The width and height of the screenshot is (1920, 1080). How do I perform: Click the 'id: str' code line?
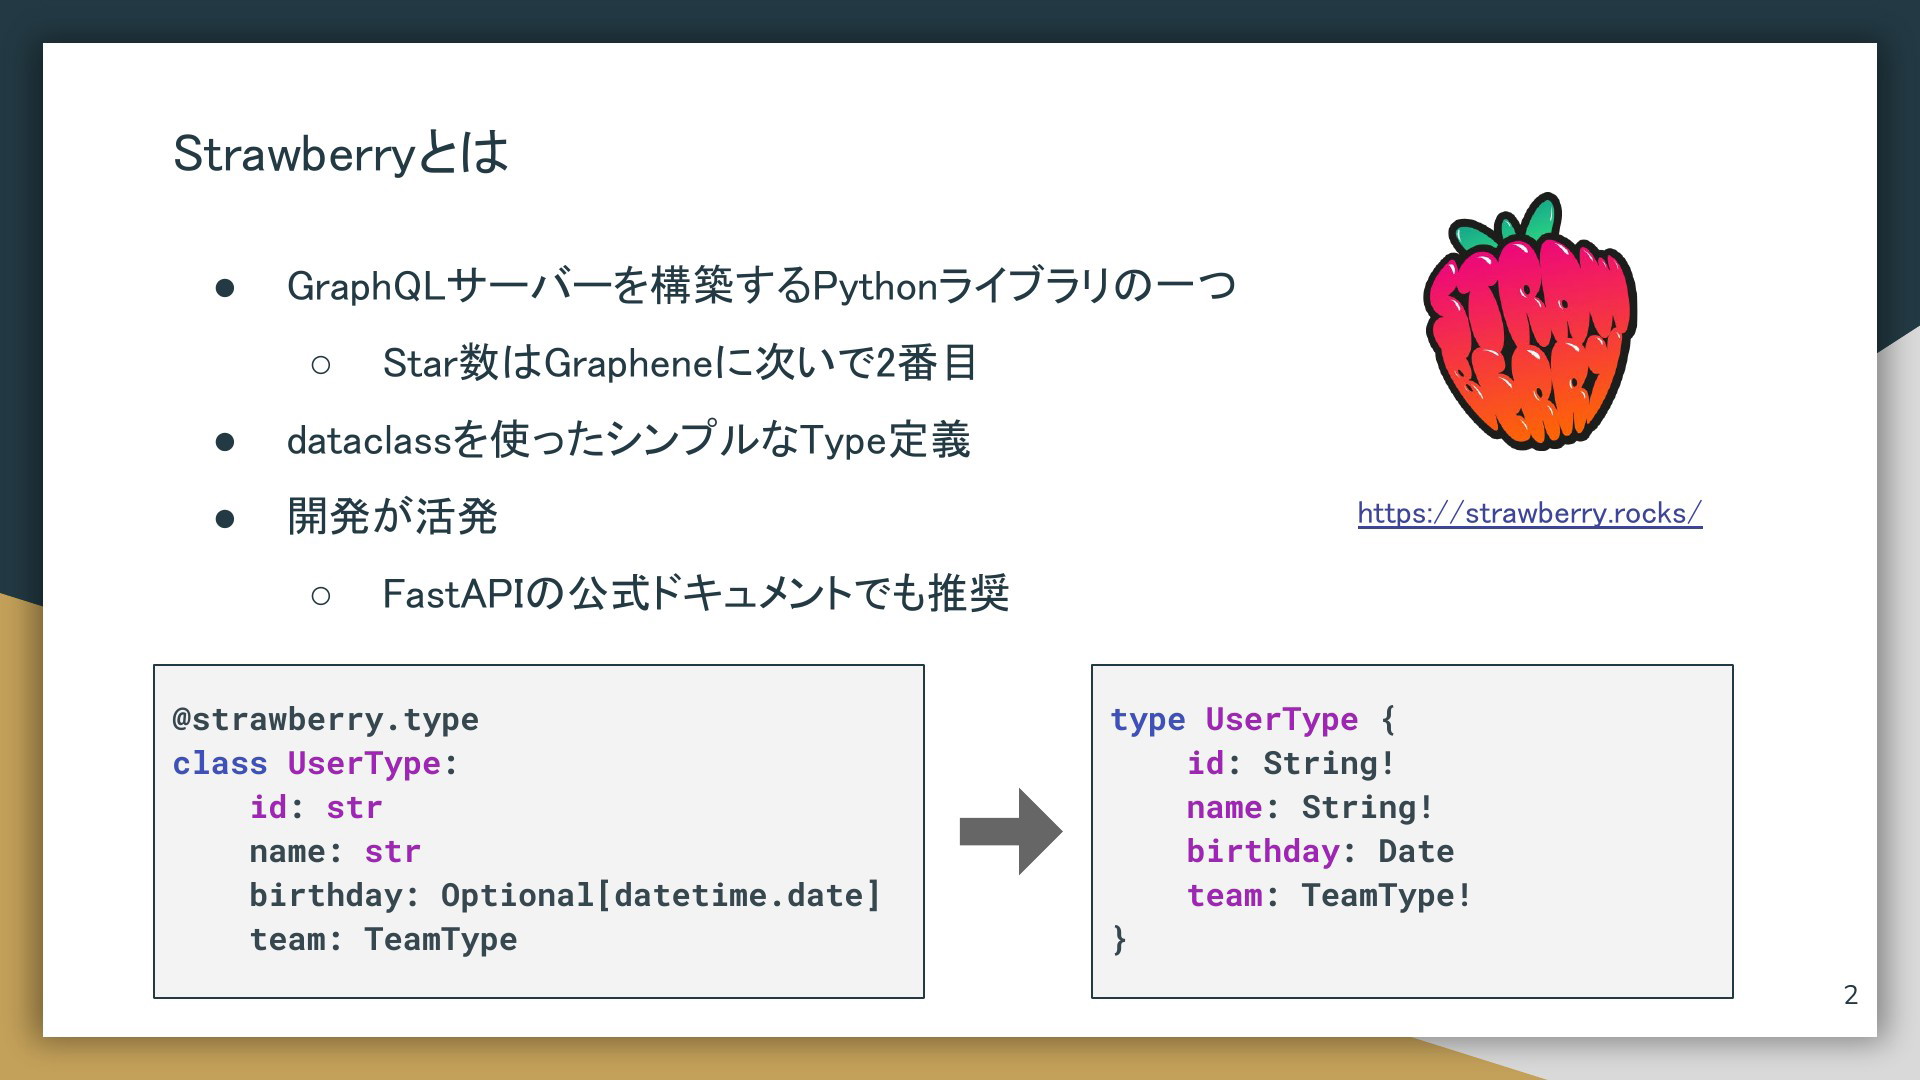tap(316, 807)
